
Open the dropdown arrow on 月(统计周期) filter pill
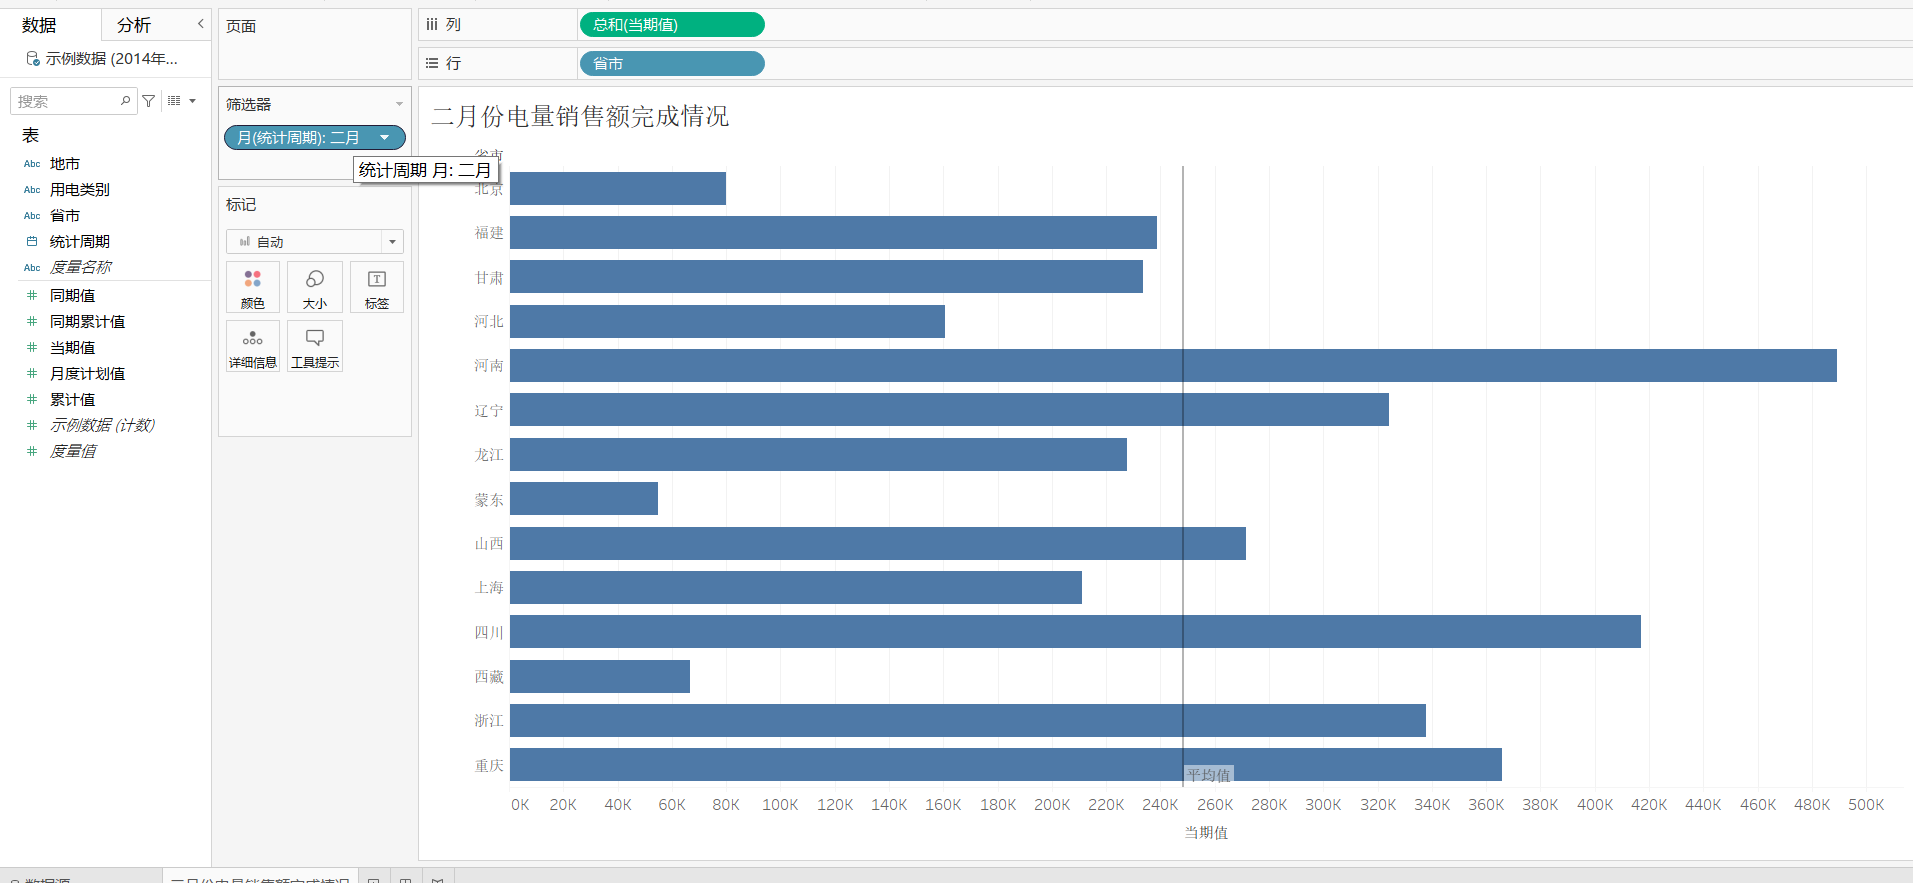[x=385, y=138]
